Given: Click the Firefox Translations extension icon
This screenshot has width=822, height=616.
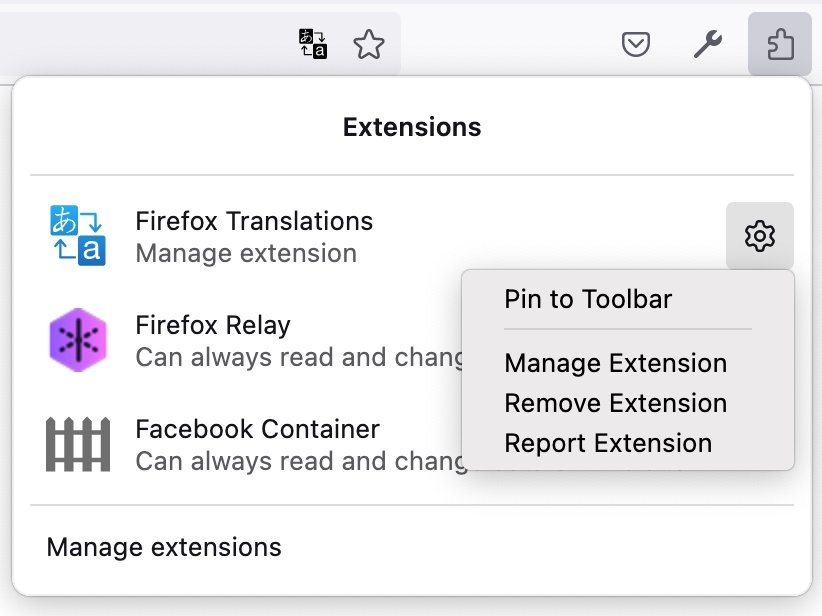Looking at the screenshot, I should click(x=78, y=236).
